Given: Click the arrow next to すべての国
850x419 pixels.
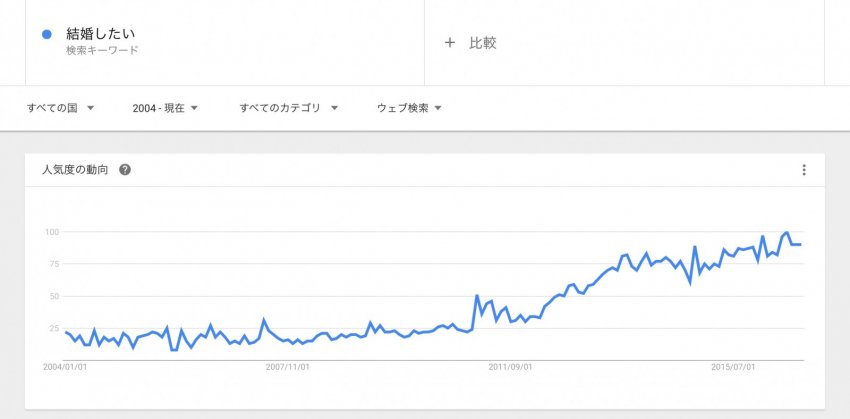Looking at the screenshot, I should click(x=91, y=108).
